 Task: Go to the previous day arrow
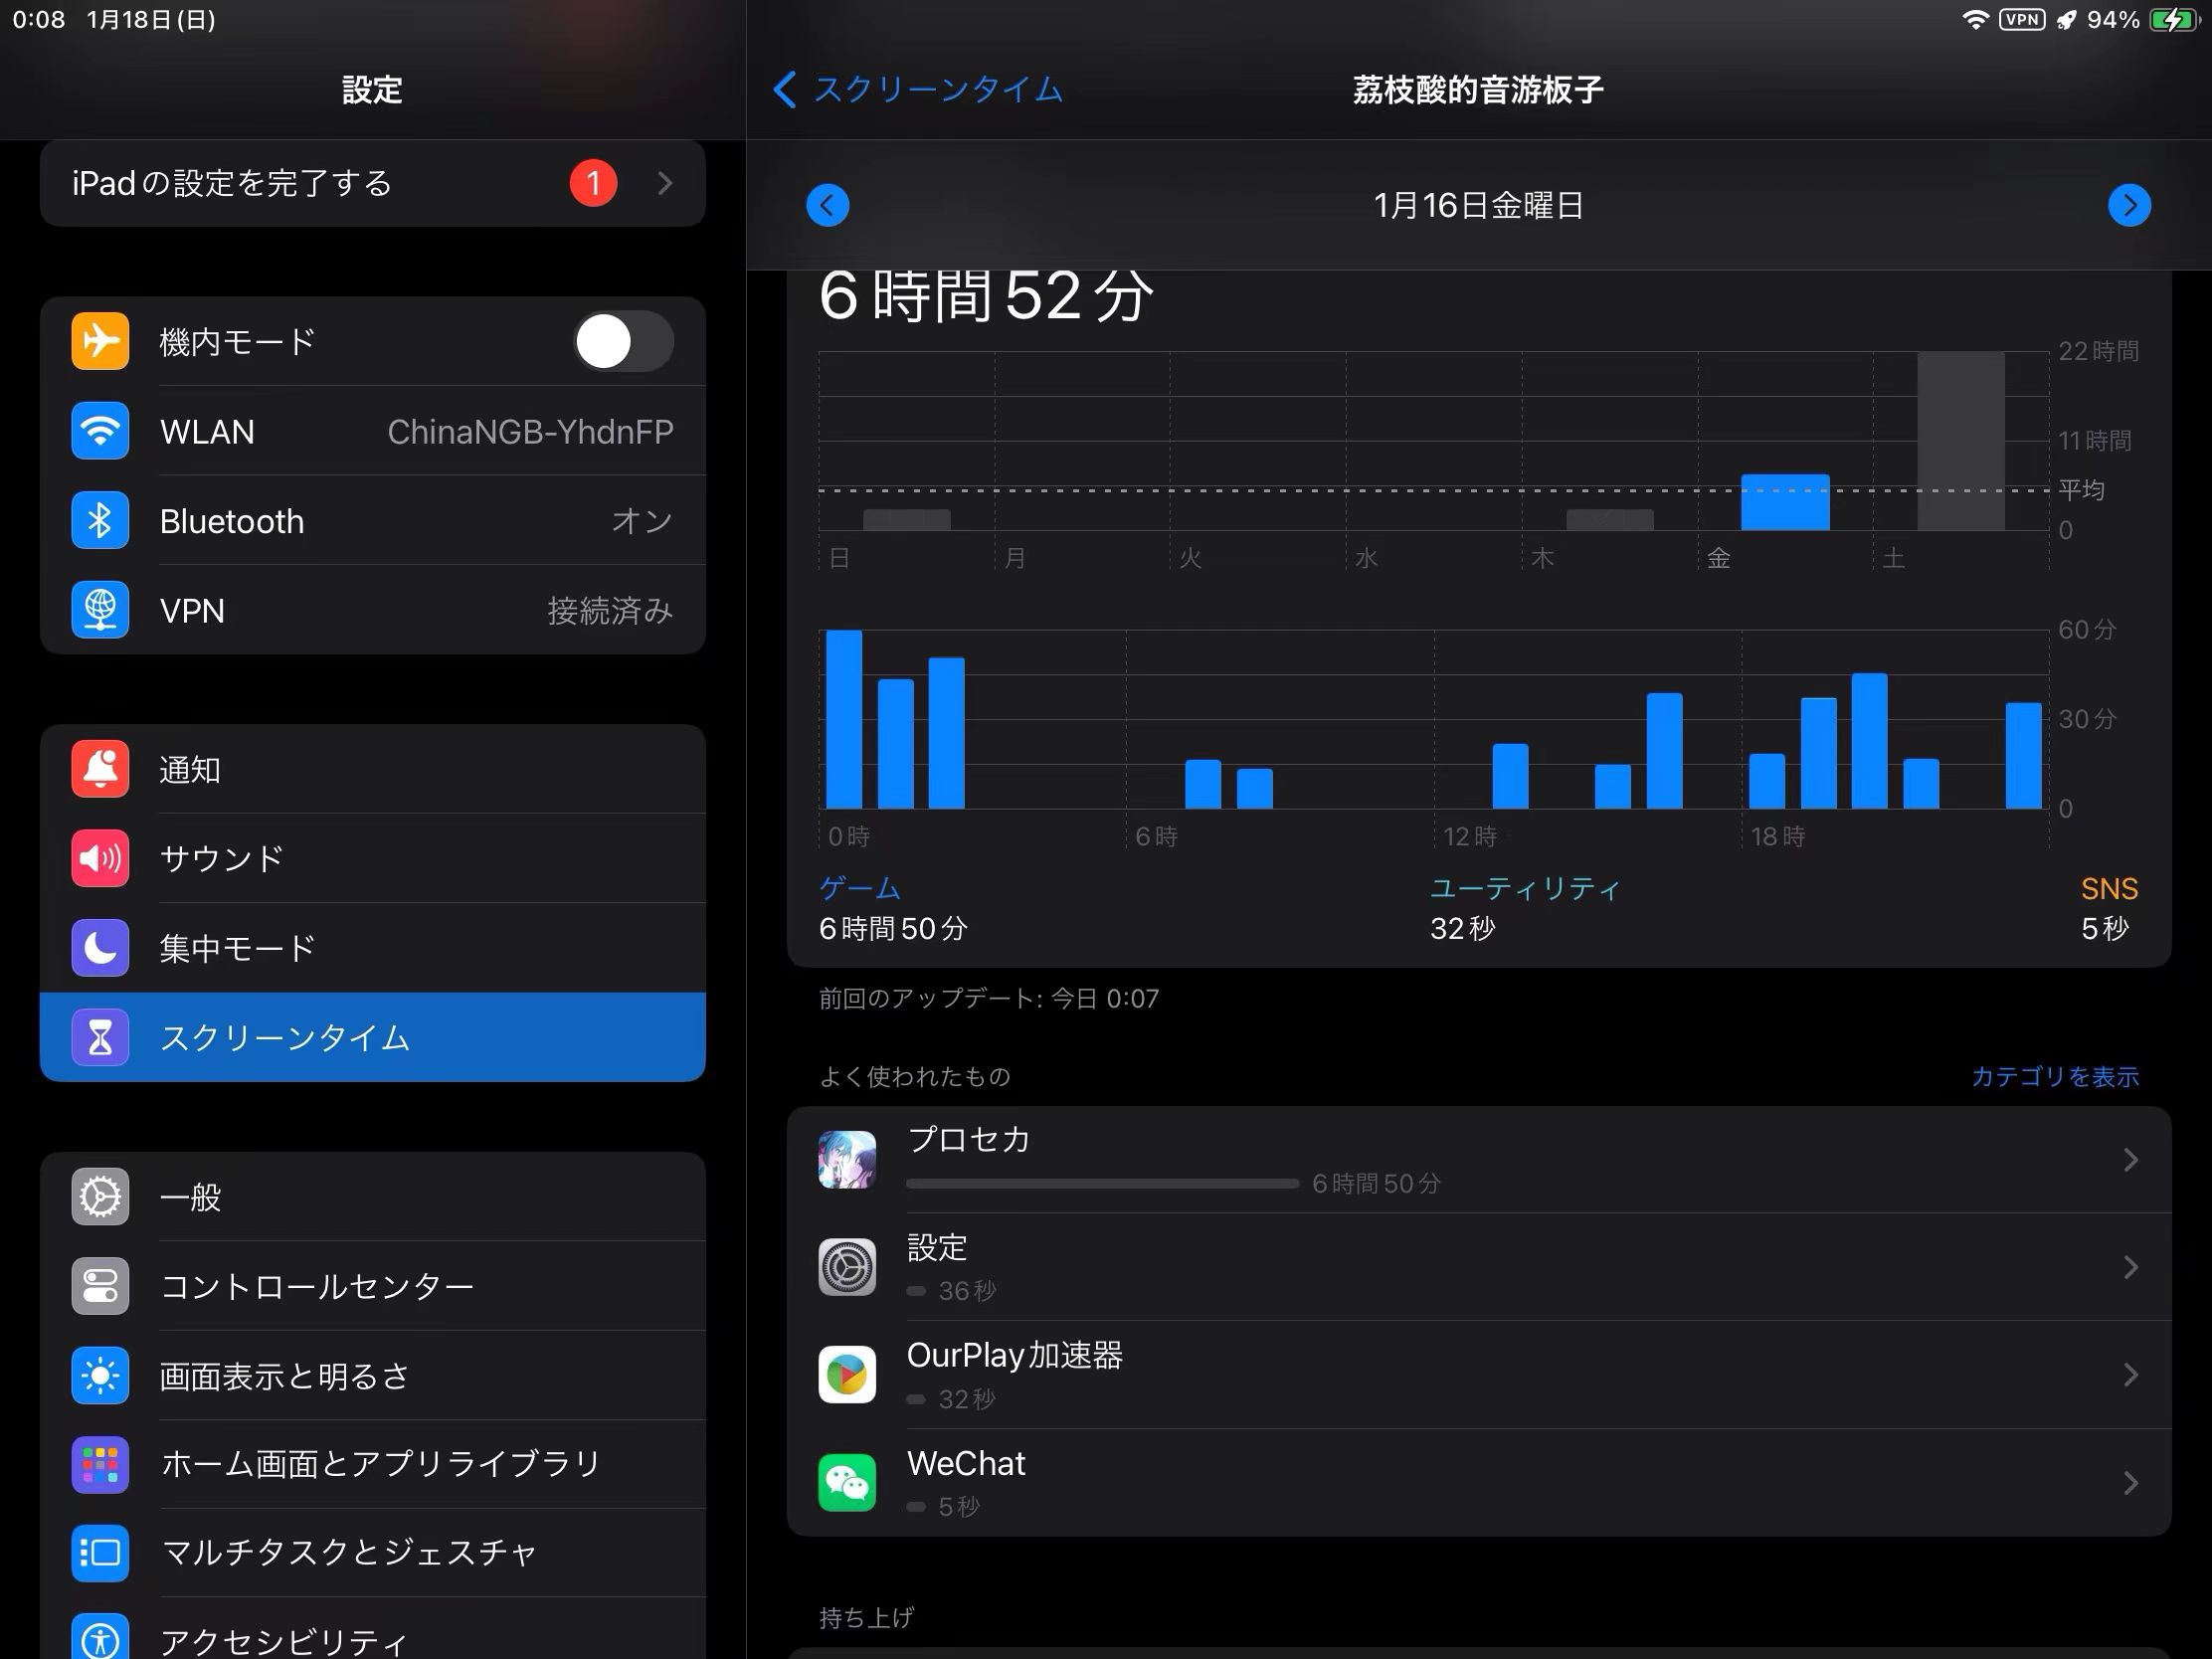(827, 206)
